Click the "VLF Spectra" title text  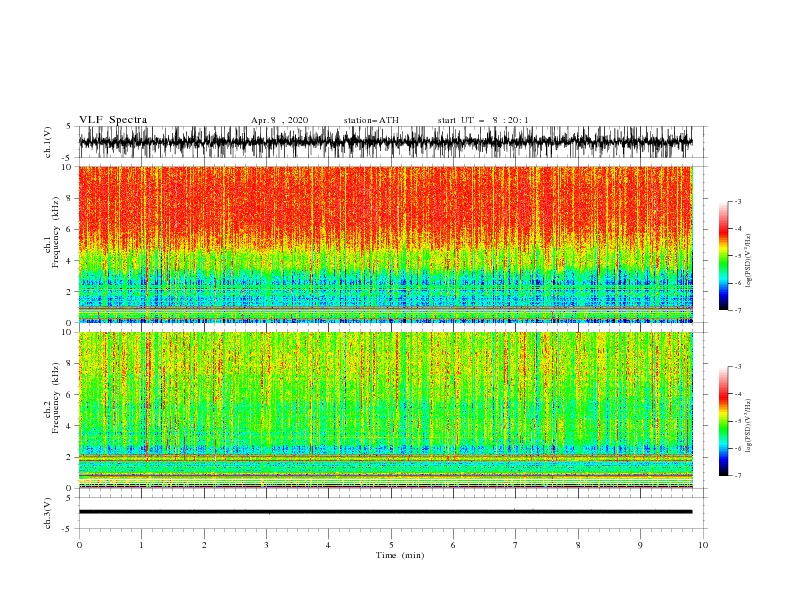113,120
